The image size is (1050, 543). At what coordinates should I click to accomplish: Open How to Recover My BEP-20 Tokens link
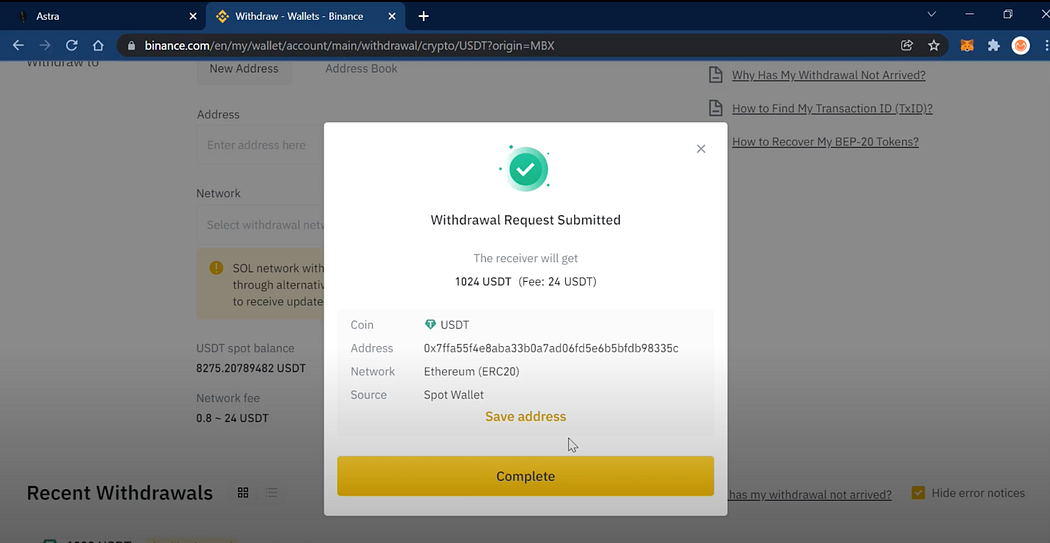pos(825,142)
